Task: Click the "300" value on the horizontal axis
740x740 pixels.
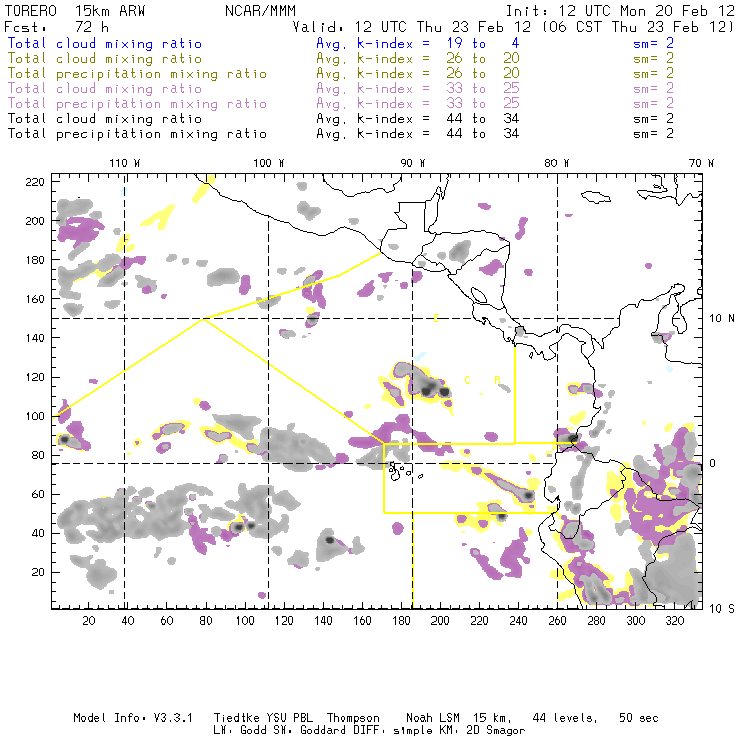Action: tap(635, 621)
